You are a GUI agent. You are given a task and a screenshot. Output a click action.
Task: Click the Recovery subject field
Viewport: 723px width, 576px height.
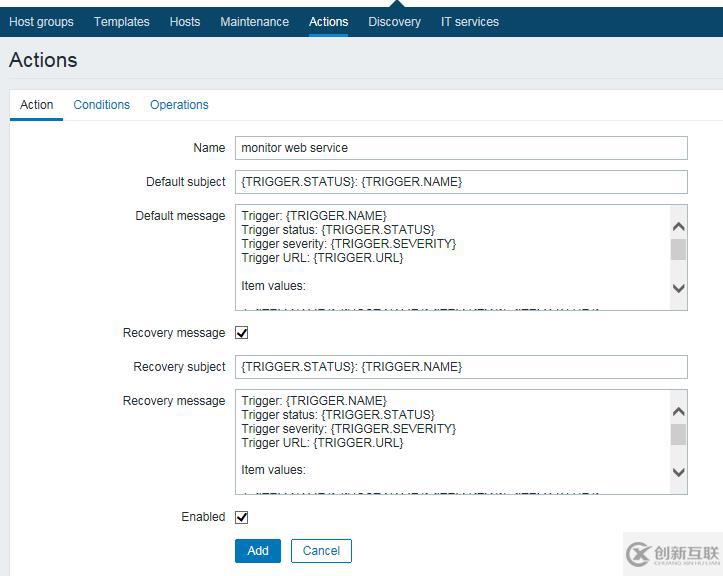pos(461,367)
